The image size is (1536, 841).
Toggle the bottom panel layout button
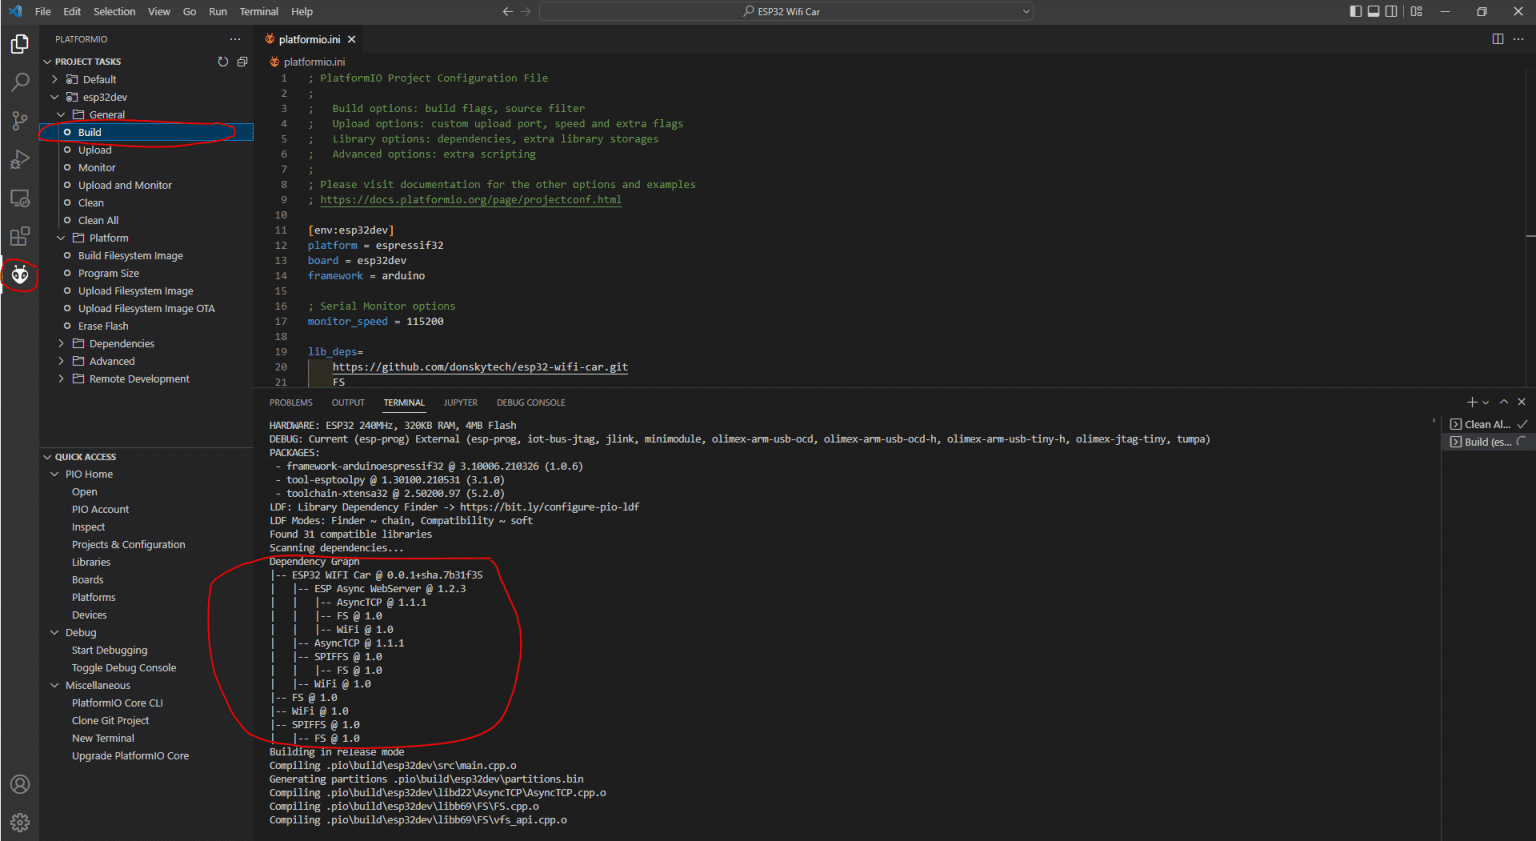tap(1373, 12)
